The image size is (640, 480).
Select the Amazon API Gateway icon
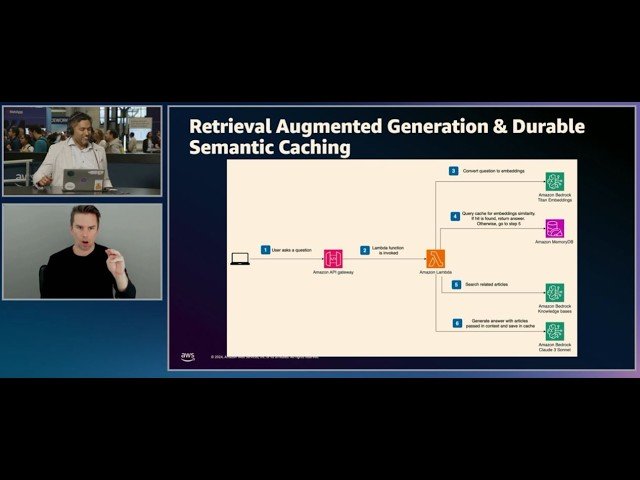333,259
